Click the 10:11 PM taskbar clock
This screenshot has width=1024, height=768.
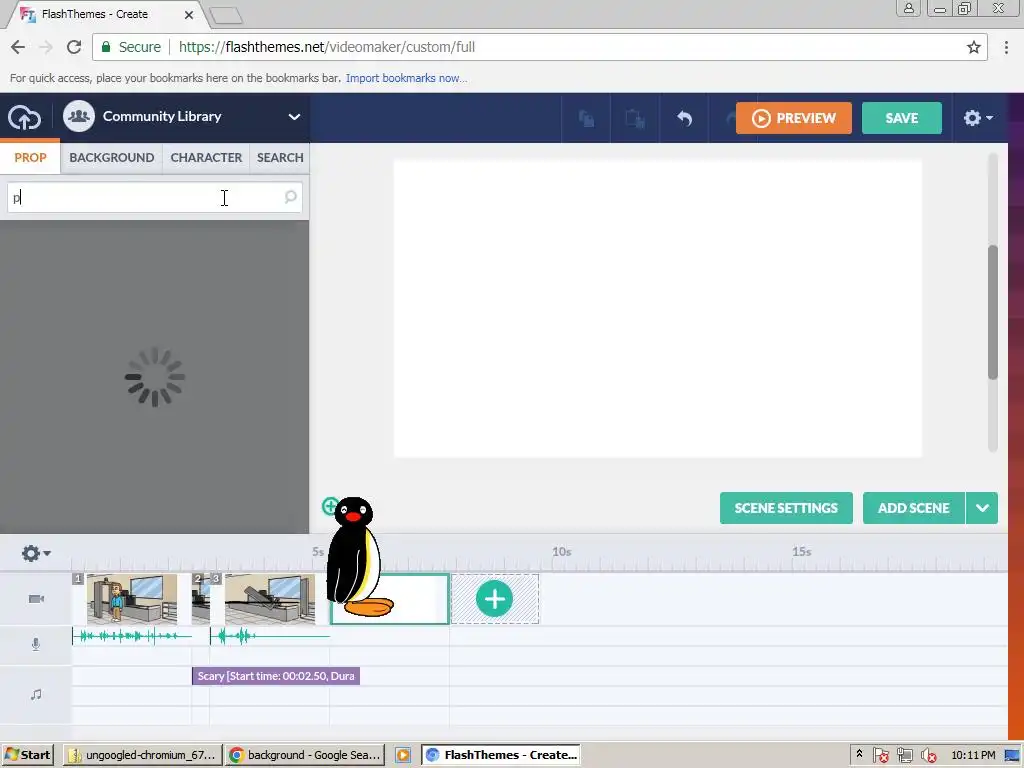[x=974, y=755]
